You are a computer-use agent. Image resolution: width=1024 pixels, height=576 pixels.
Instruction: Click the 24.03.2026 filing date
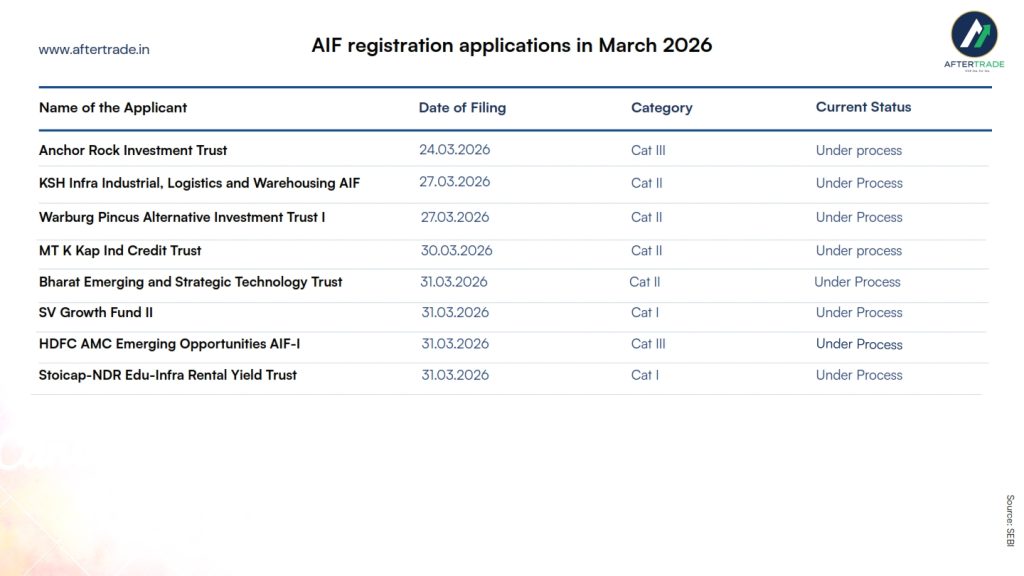454,150
